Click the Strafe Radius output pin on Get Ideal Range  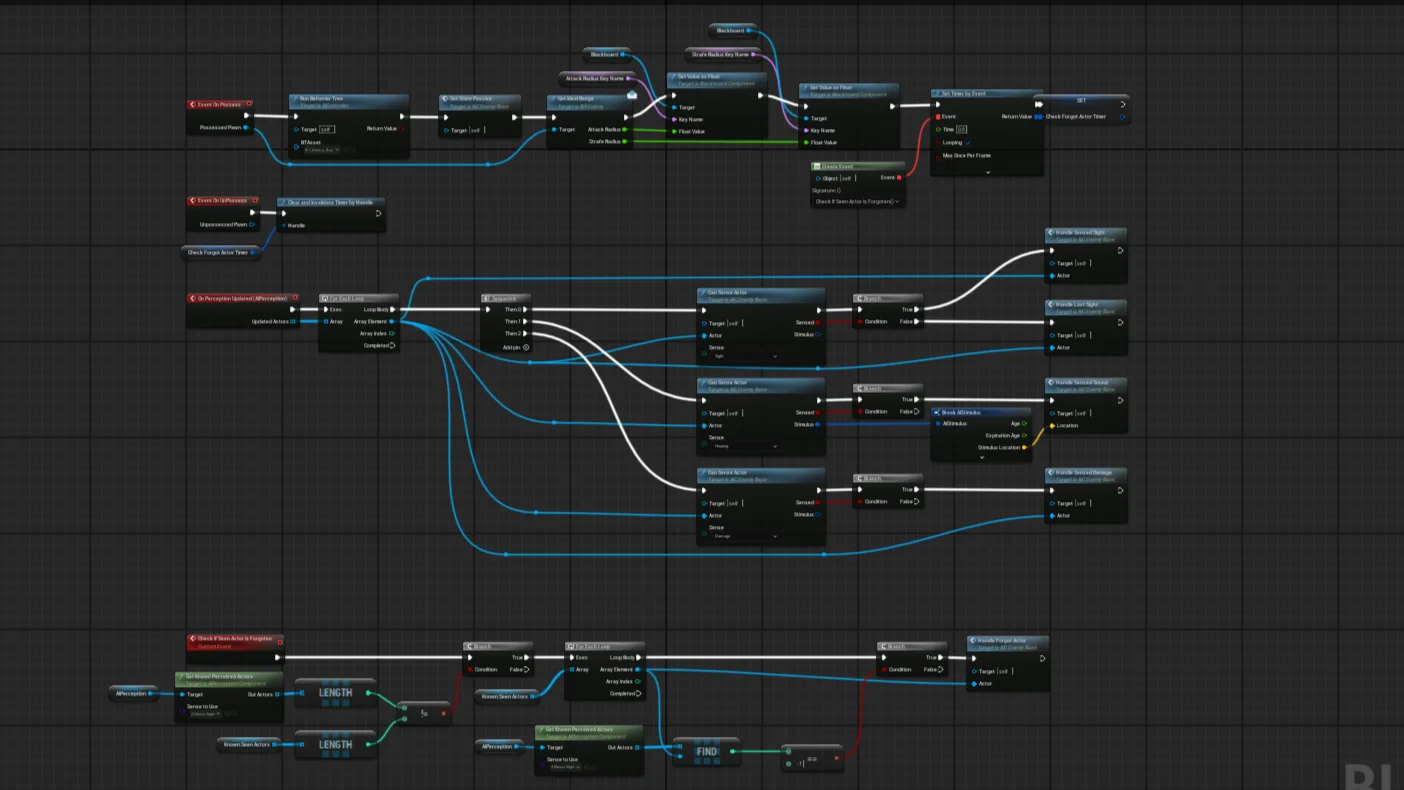[x=625, y=142]
